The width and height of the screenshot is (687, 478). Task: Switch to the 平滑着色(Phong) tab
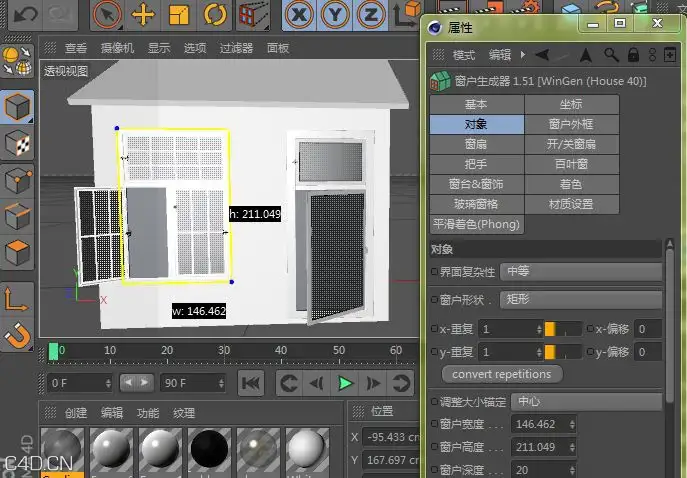pos(476,224)
